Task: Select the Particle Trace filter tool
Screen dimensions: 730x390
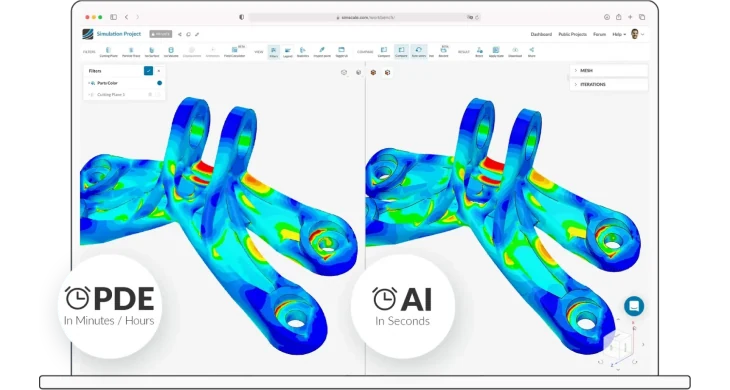Action: pos(131,52)
